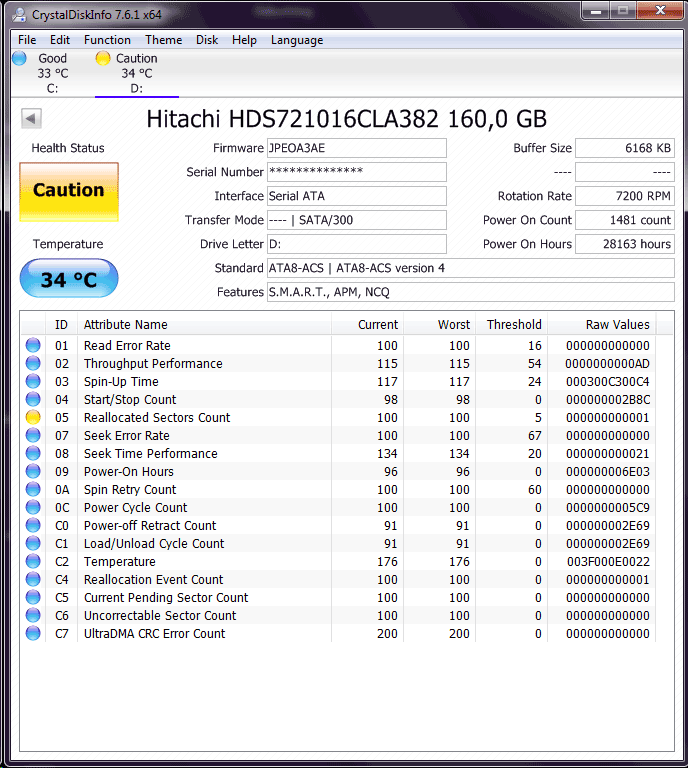Click yellow icon of Reallocated Sectors Count row
The image size is (688, 768).
coord(33,417)
